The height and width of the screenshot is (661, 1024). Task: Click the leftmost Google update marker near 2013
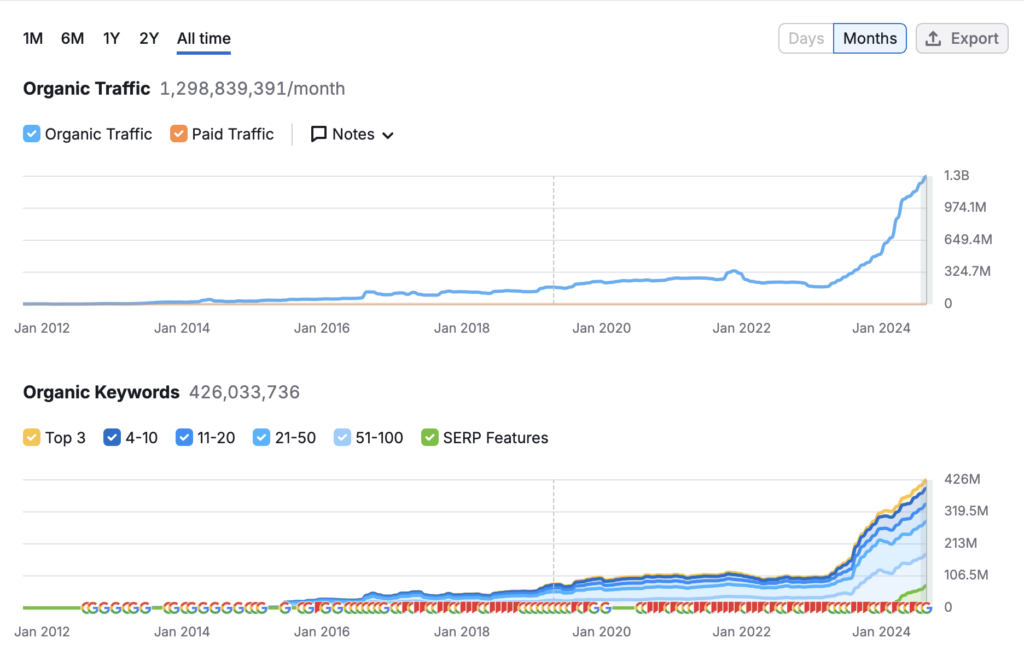pos(87,608)
